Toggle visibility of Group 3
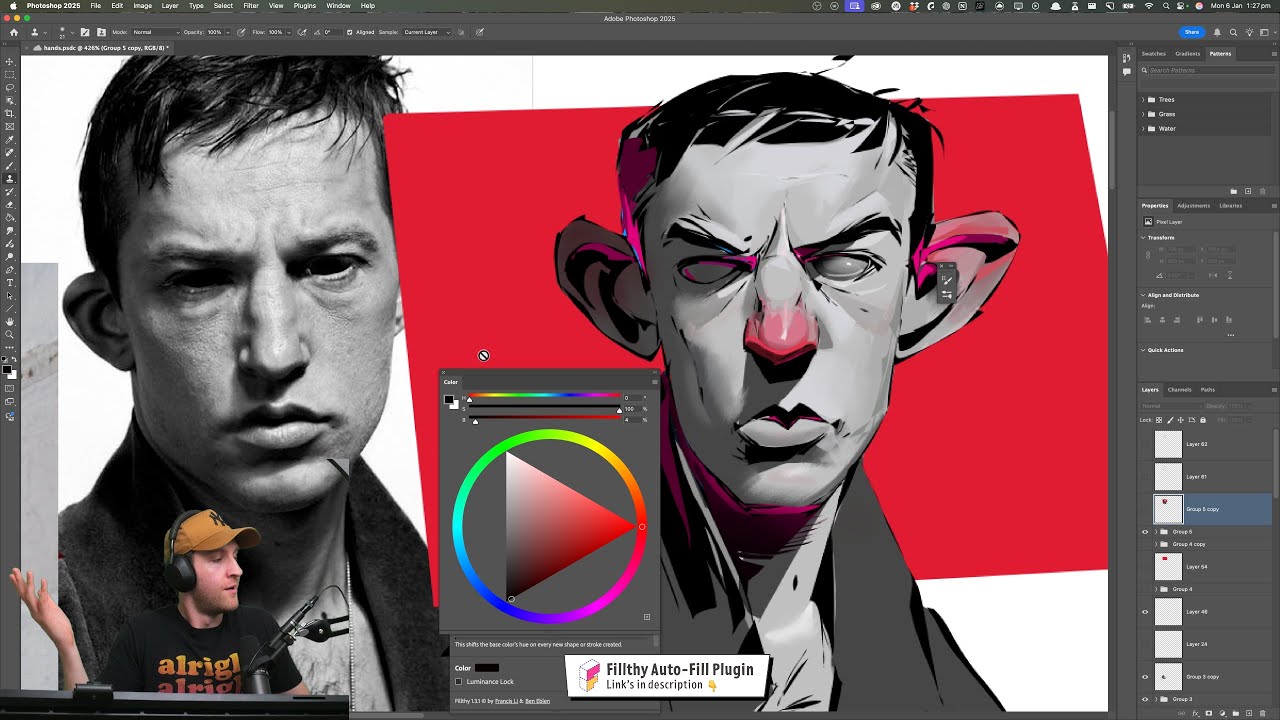This screenshot has height=720, width=1280. [1145, 699]
